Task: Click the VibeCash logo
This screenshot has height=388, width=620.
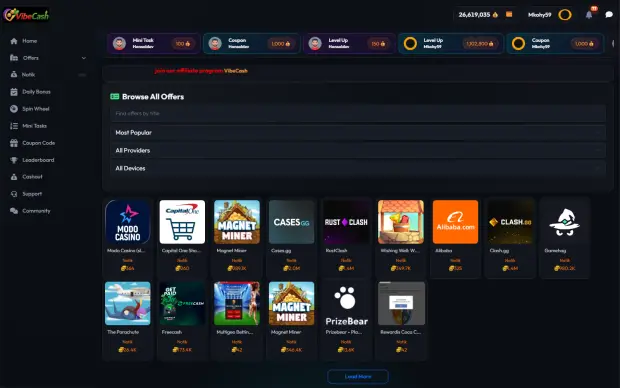Action: click(26, 15)
